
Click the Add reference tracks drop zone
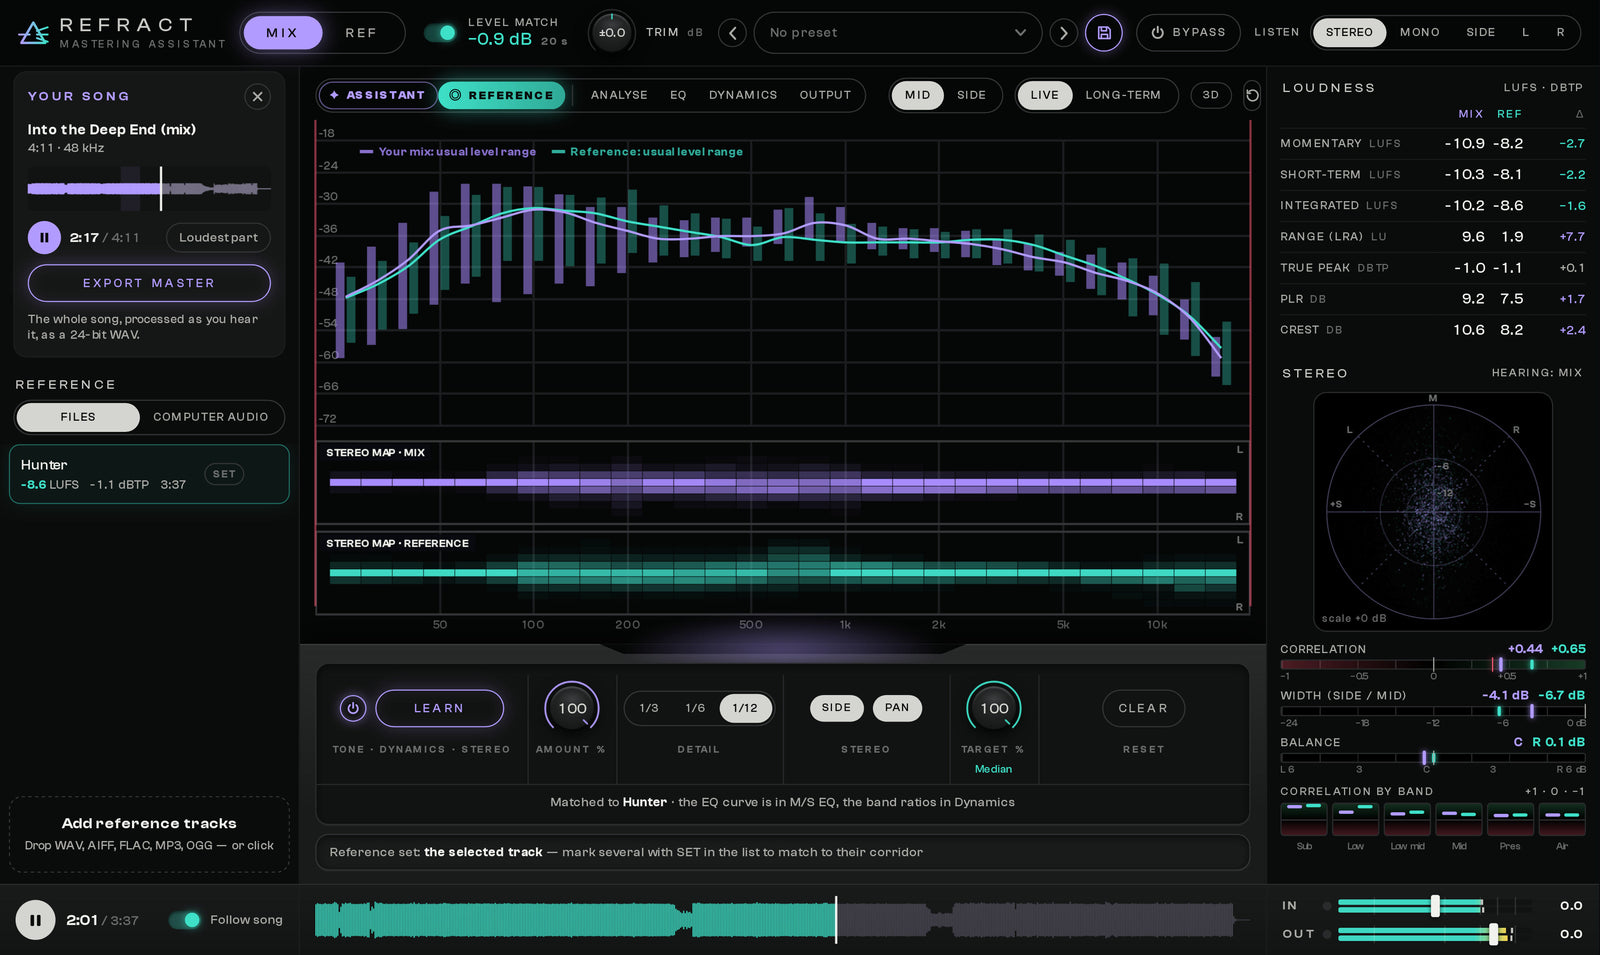tap(149, 835)
